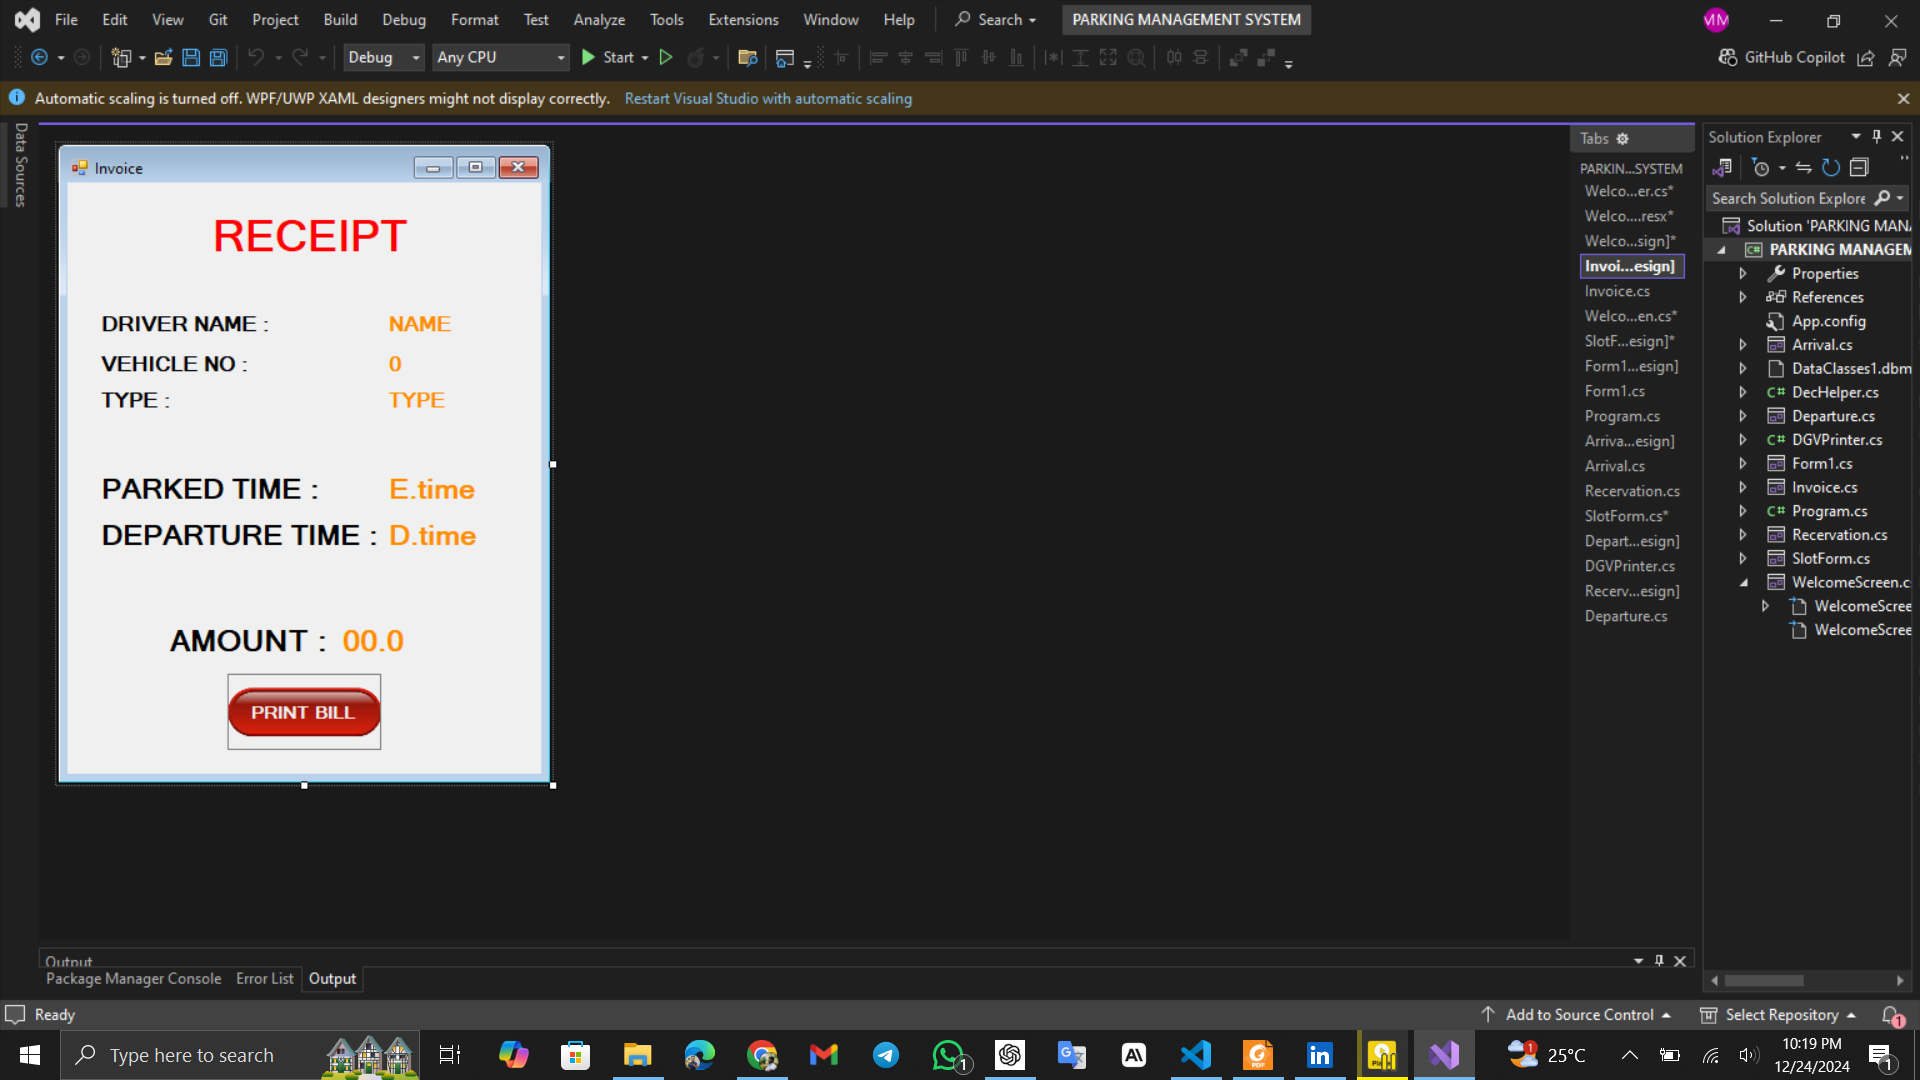
Task: Open the Debug configuration dropdown
Action: pos(384,58)
